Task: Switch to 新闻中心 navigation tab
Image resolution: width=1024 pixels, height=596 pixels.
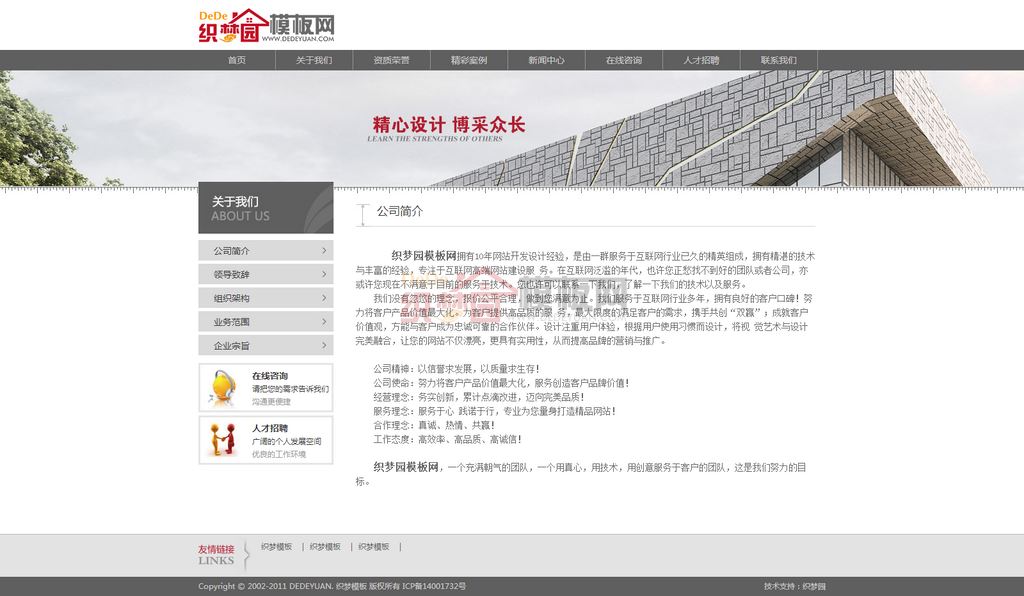Action: click(x=546, y=60)
